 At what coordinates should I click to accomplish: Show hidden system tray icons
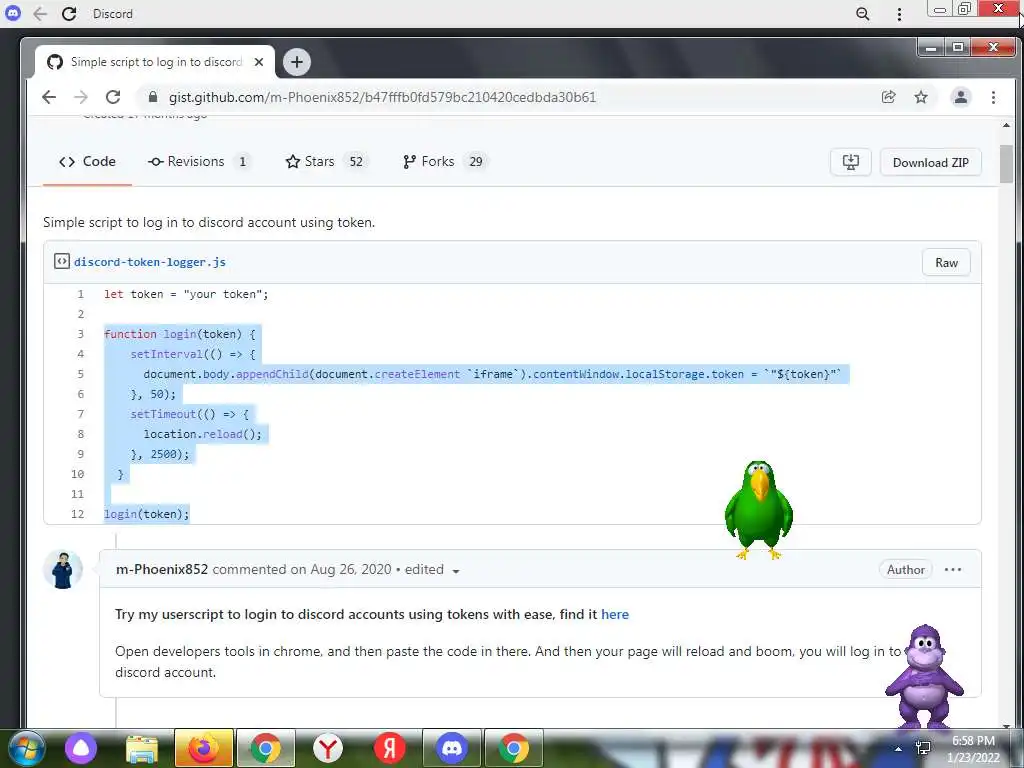899,749
